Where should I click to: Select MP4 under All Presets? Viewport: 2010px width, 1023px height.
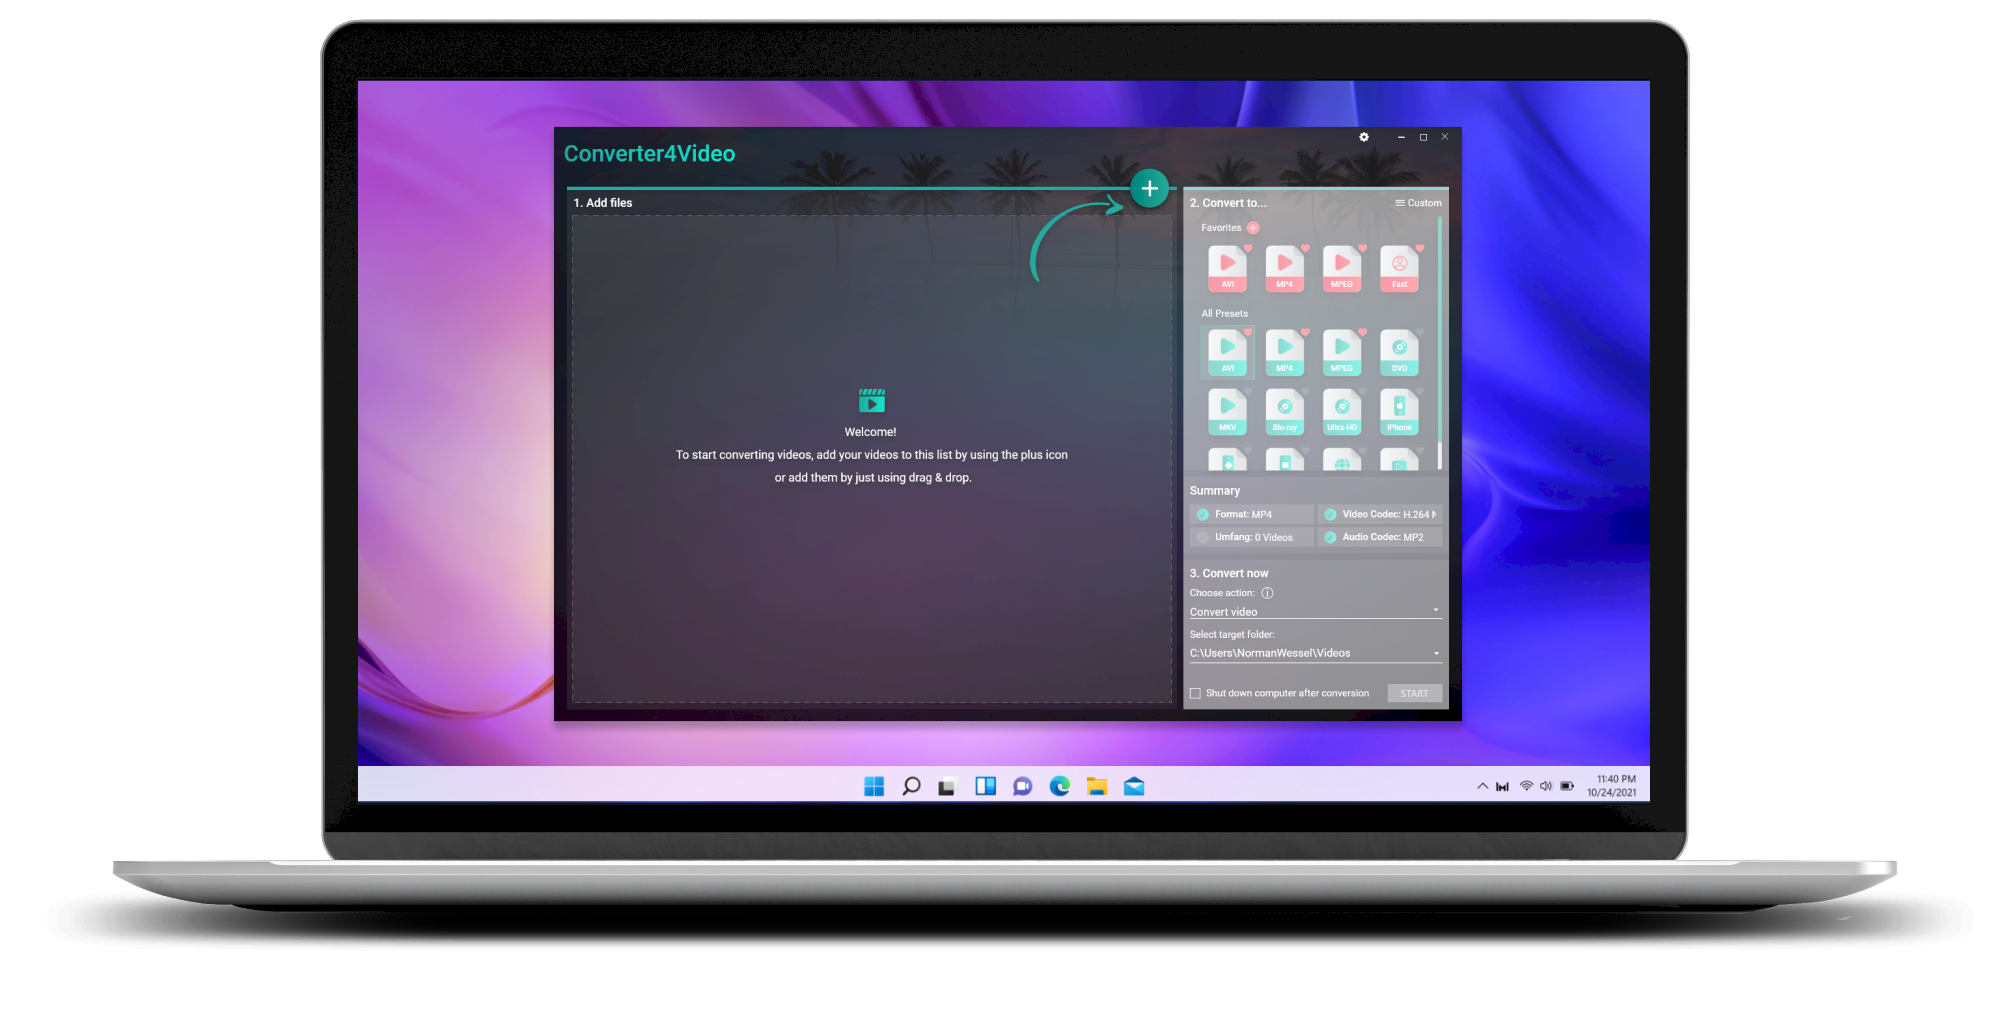coord(1284,352)
